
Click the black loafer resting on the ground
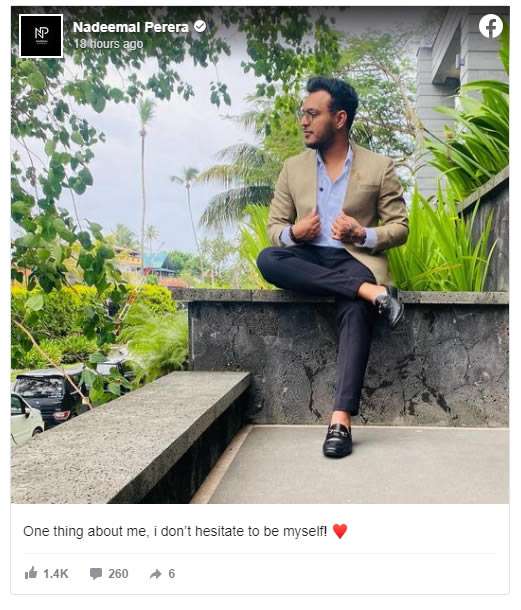(337, 440)
